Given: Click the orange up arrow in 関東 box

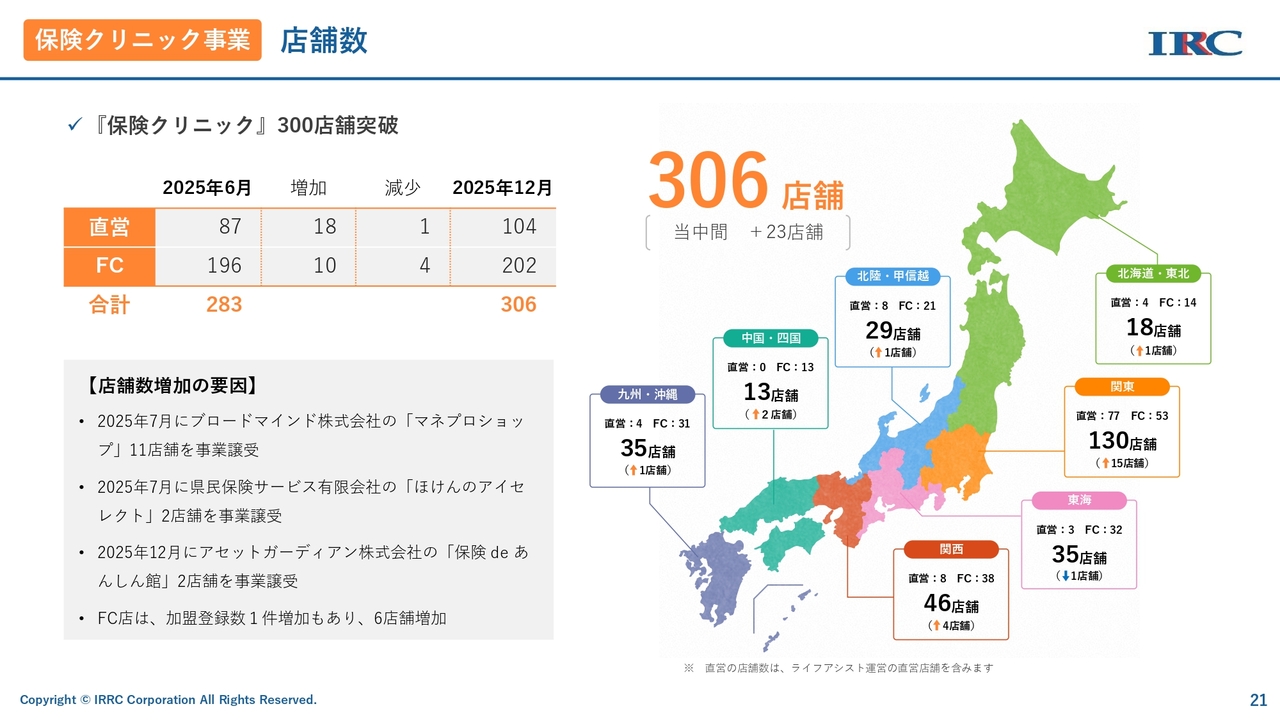Looking at the screenshot, I should (1104, 463).
